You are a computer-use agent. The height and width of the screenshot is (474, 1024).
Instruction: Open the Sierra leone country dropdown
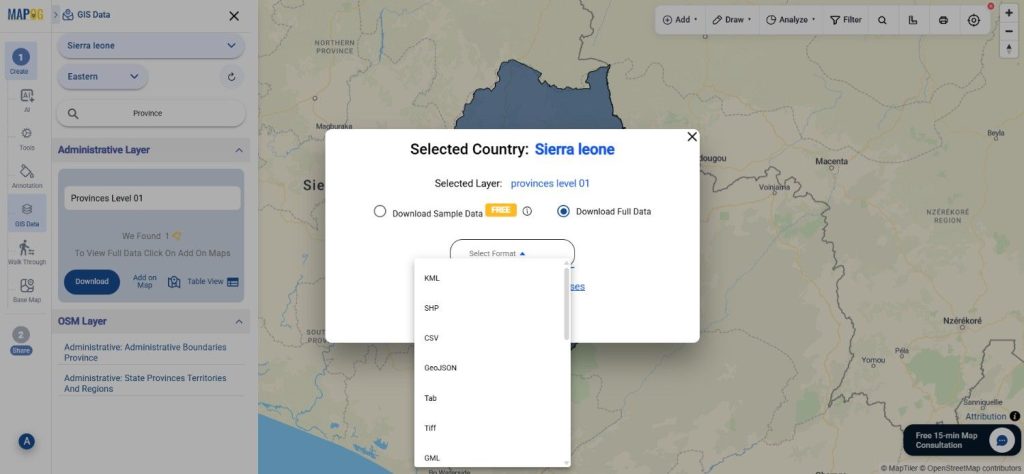pos(151,46)
